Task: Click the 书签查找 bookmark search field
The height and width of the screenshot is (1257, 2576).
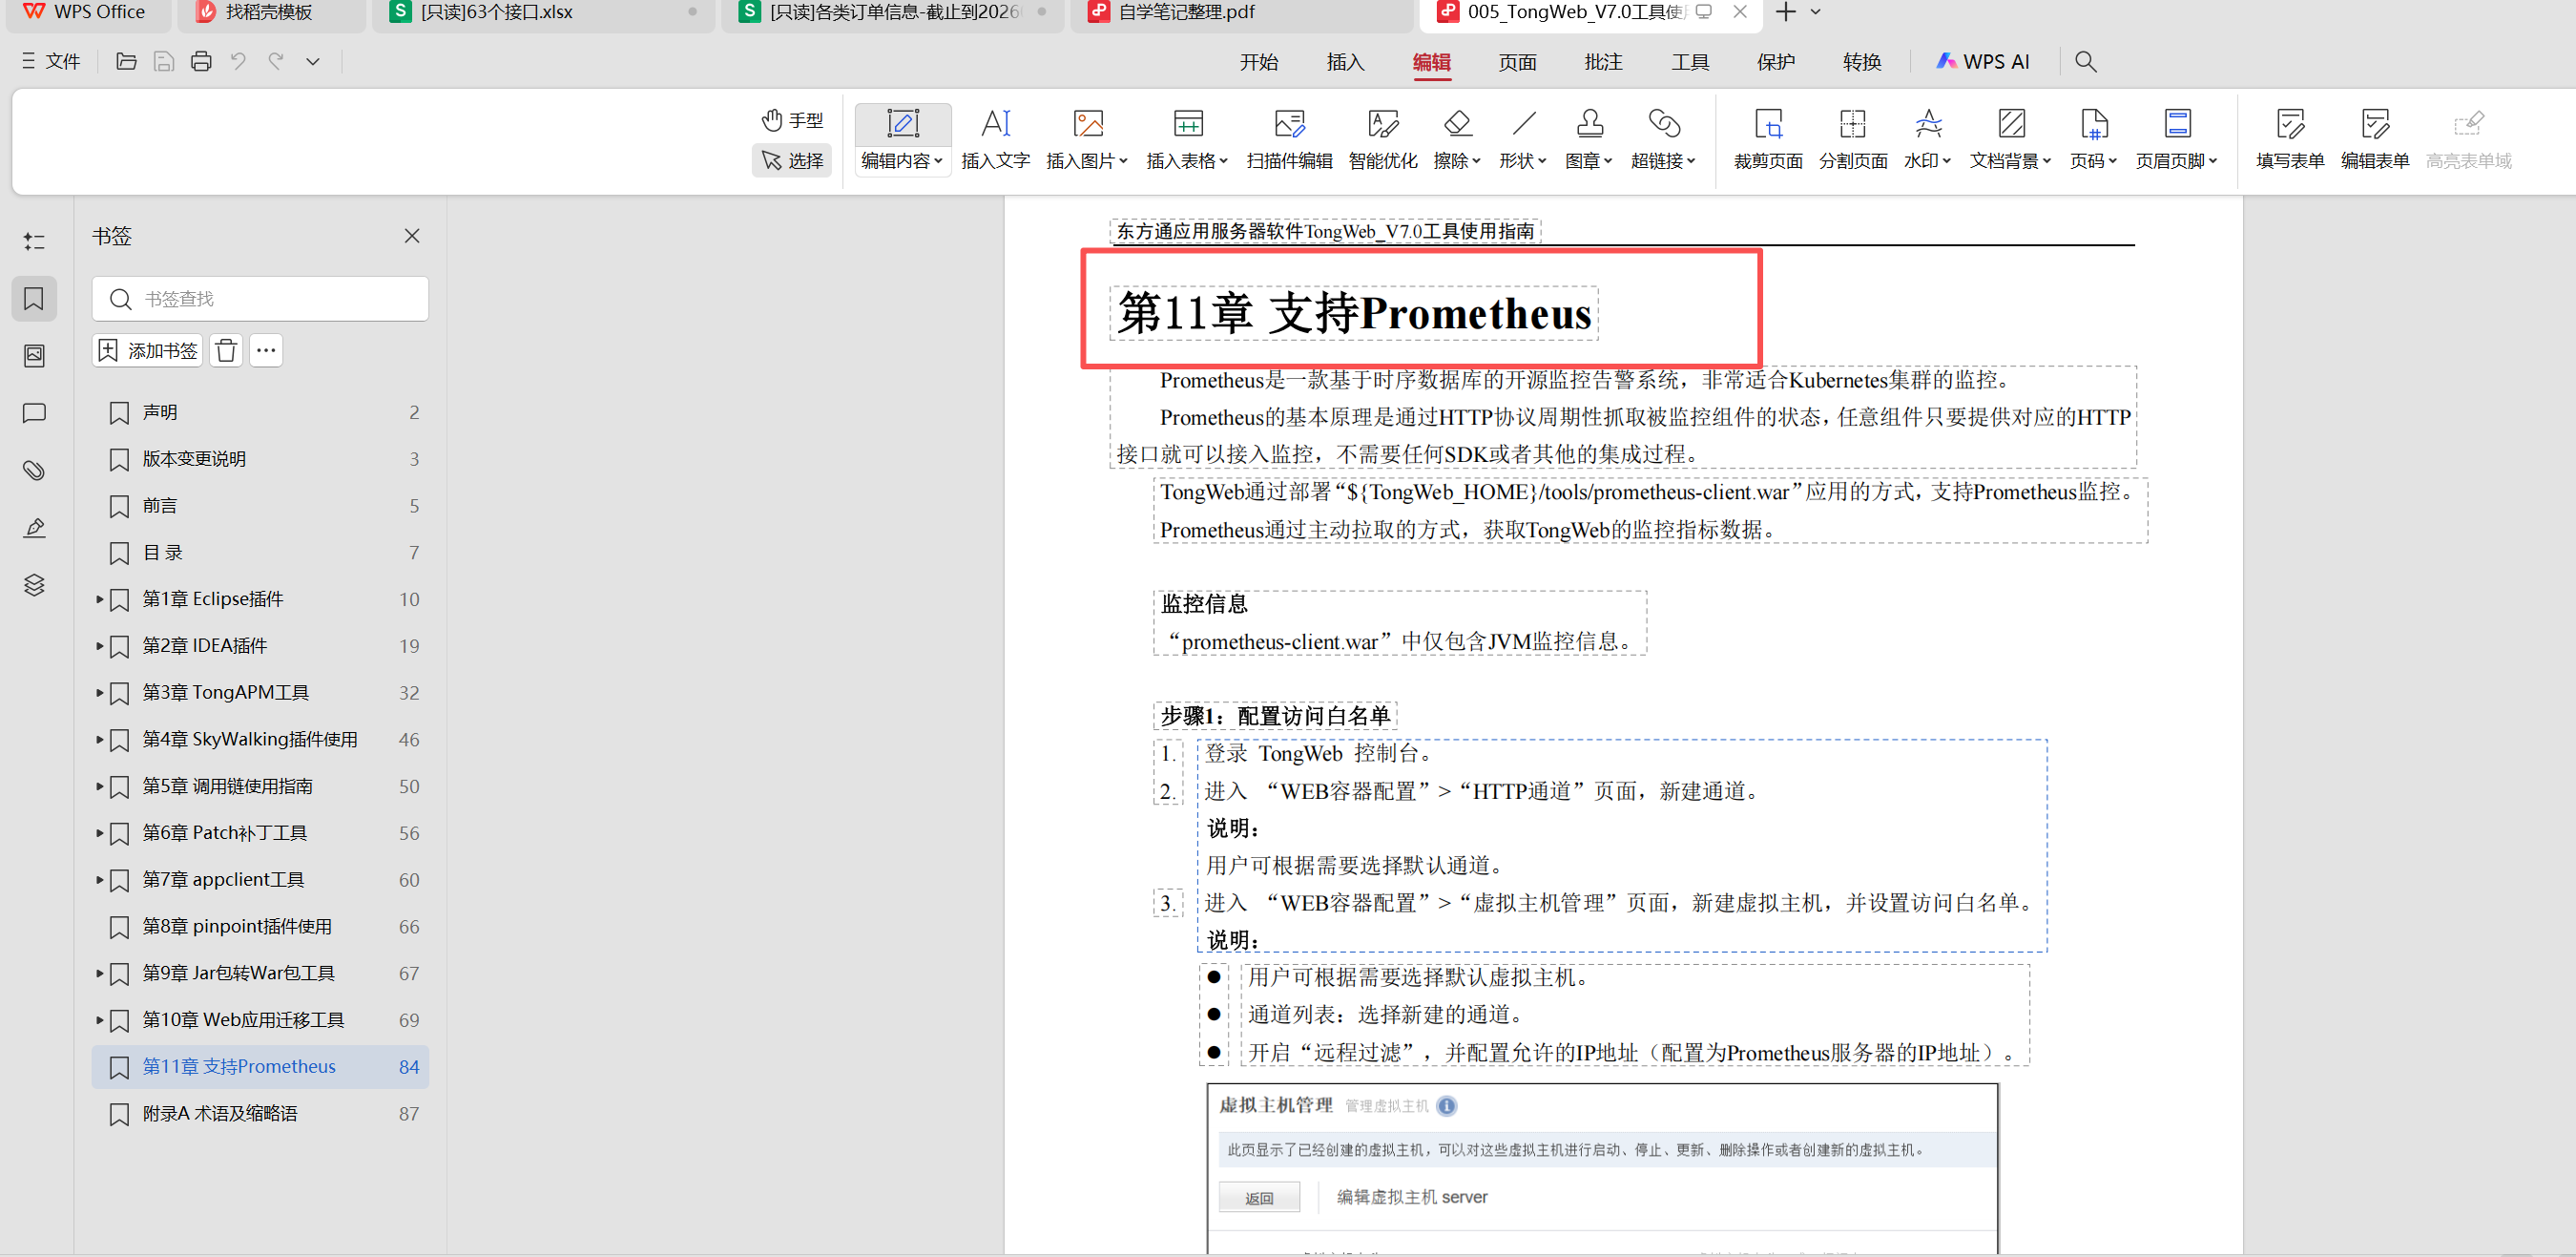Action: pyautogui.click(x=260, y=299)
